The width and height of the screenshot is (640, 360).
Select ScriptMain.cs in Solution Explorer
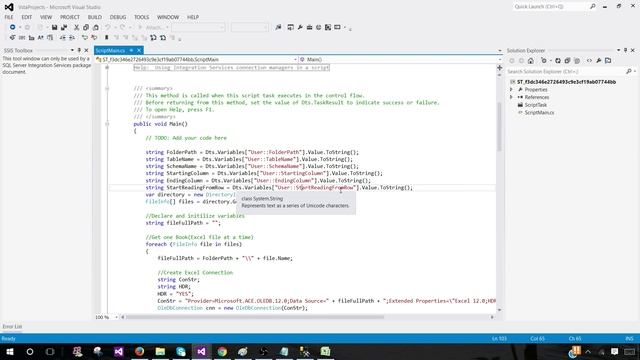pyautogui.click(x=539, y=113)
